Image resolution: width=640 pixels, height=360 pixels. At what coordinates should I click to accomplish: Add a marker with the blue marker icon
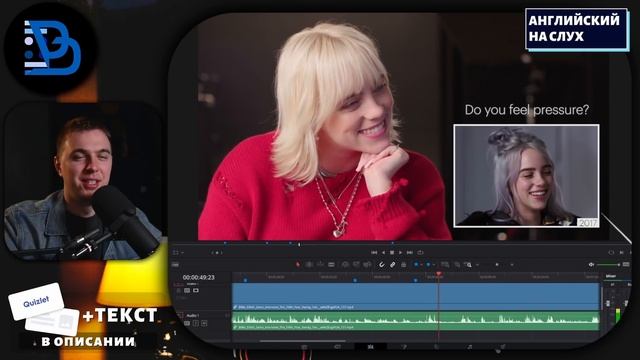428,264
